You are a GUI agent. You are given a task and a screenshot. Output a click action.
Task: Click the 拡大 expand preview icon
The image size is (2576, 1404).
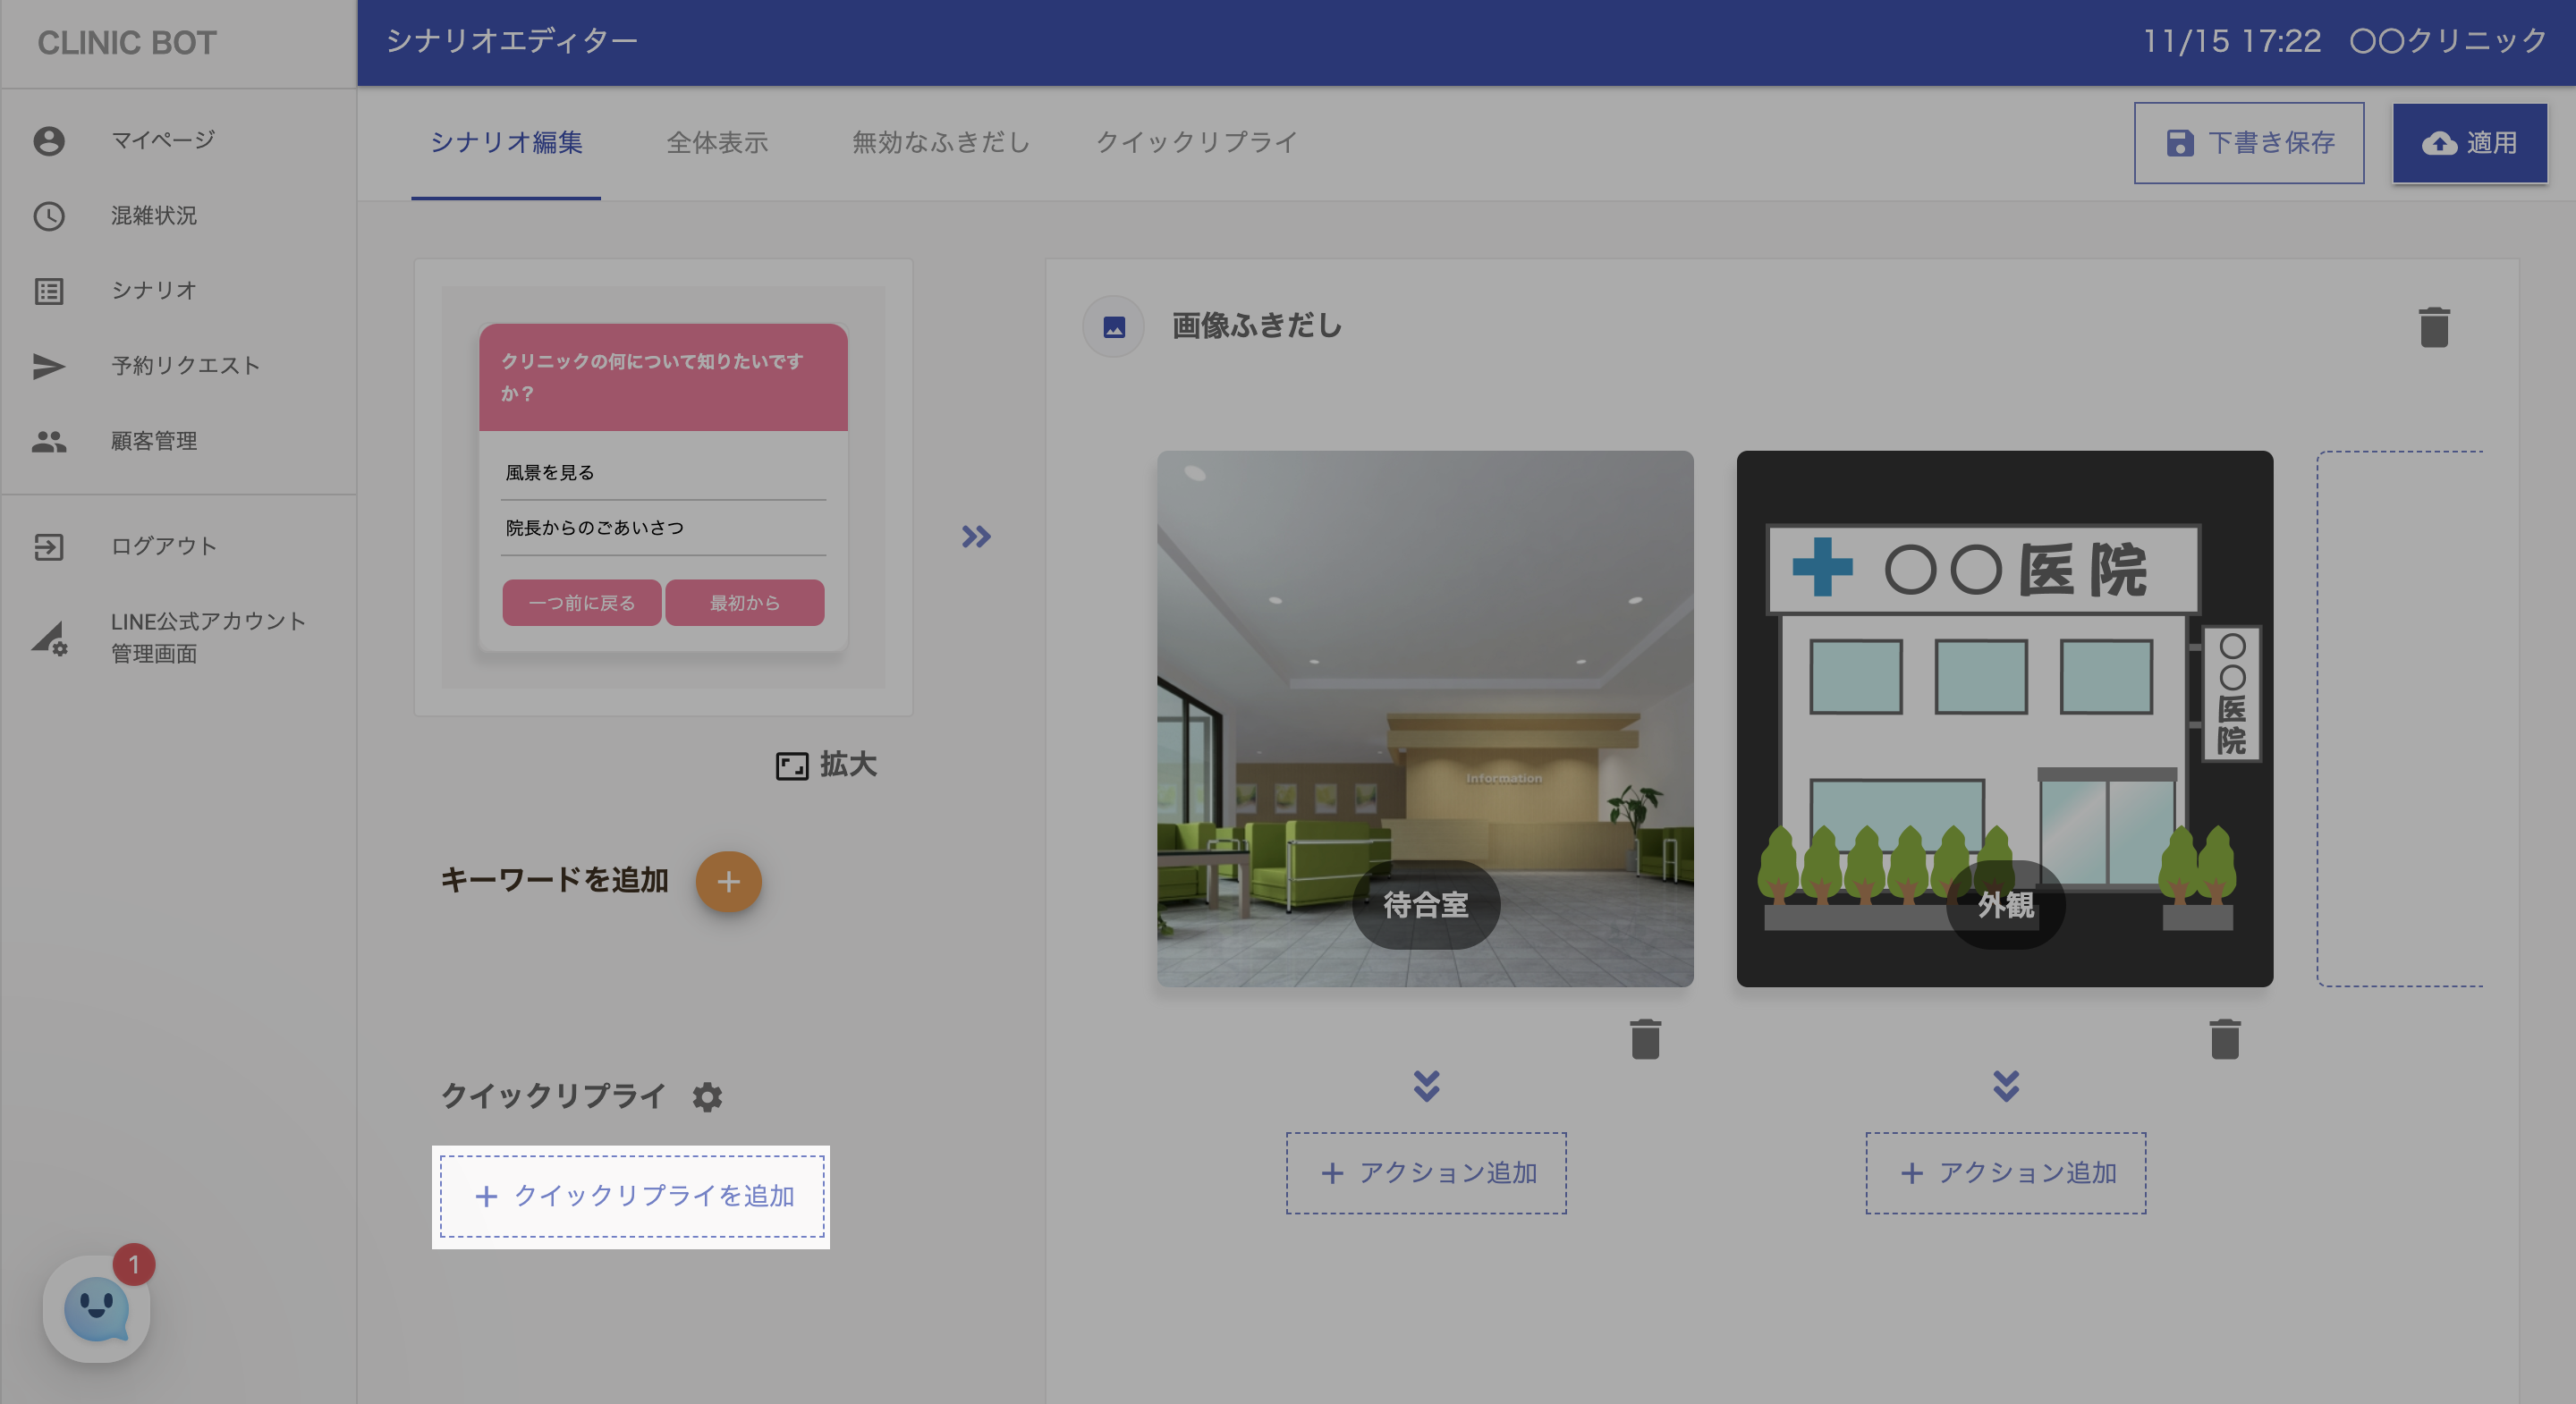pyautogui.click(x=792, y=766)
